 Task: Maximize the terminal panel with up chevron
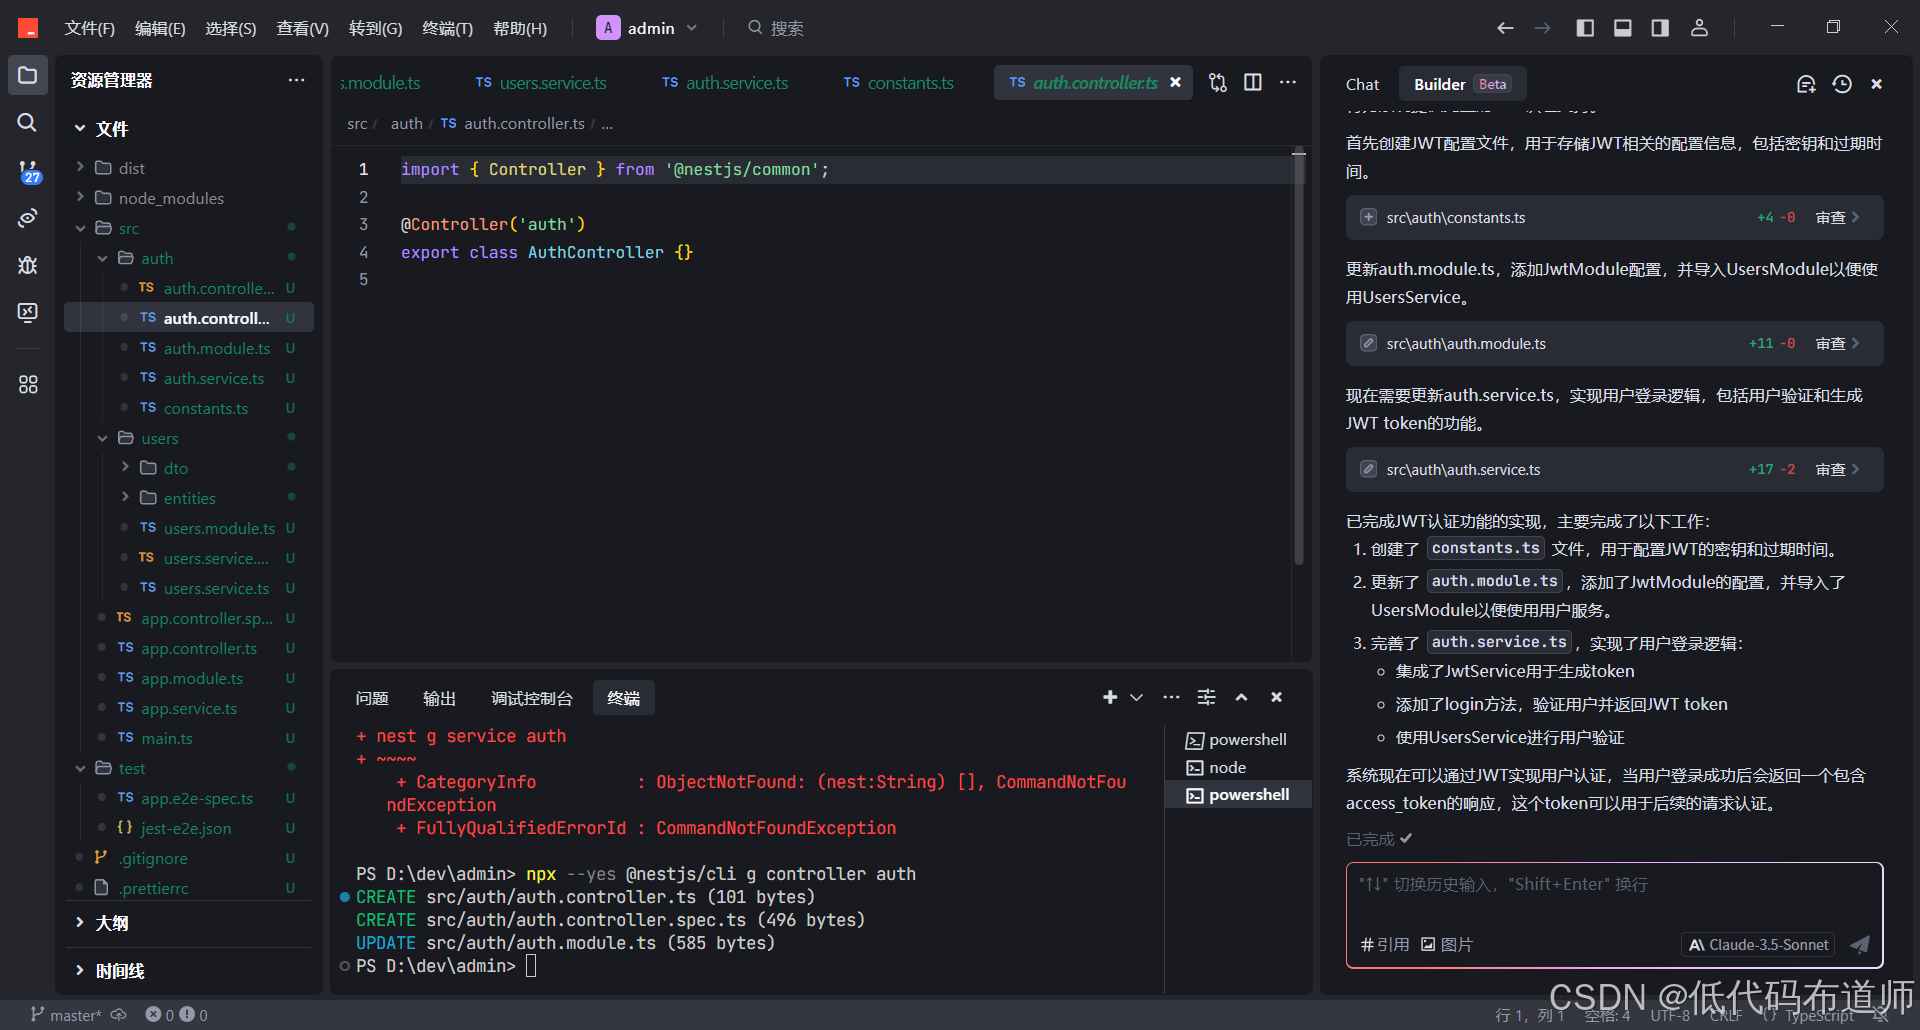[1241, 697]
